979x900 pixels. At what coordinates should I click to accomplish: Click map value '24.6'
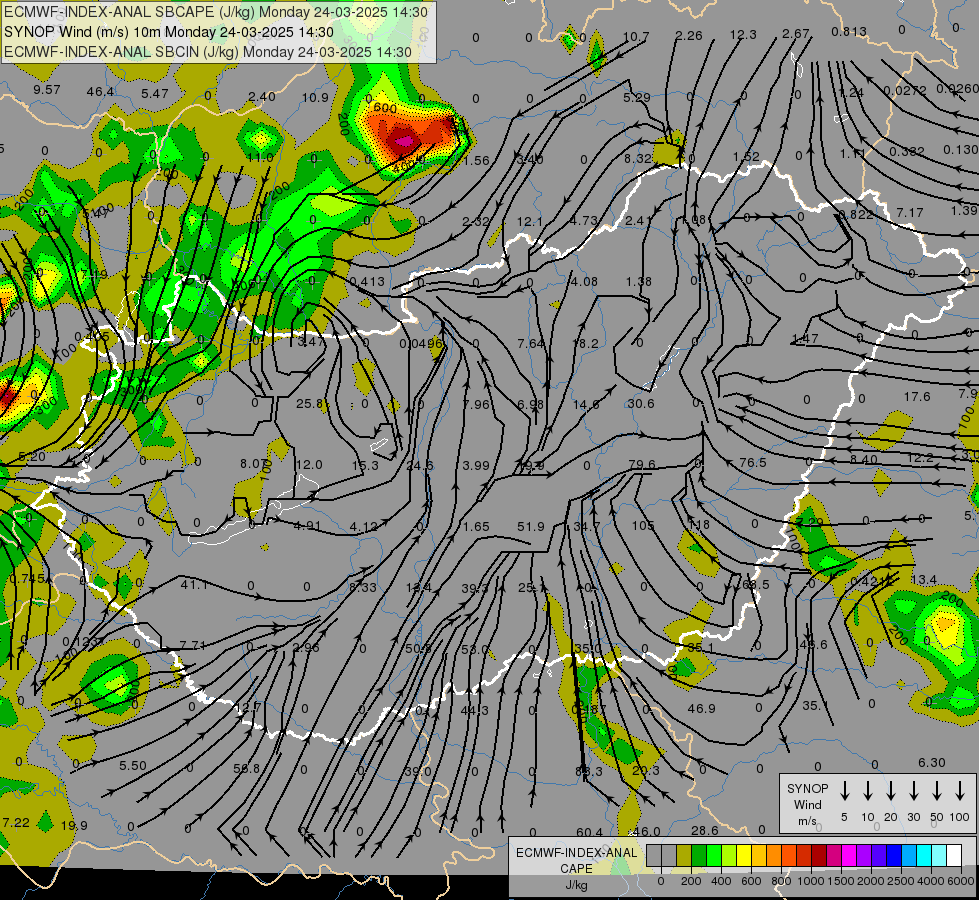[420, 465]
